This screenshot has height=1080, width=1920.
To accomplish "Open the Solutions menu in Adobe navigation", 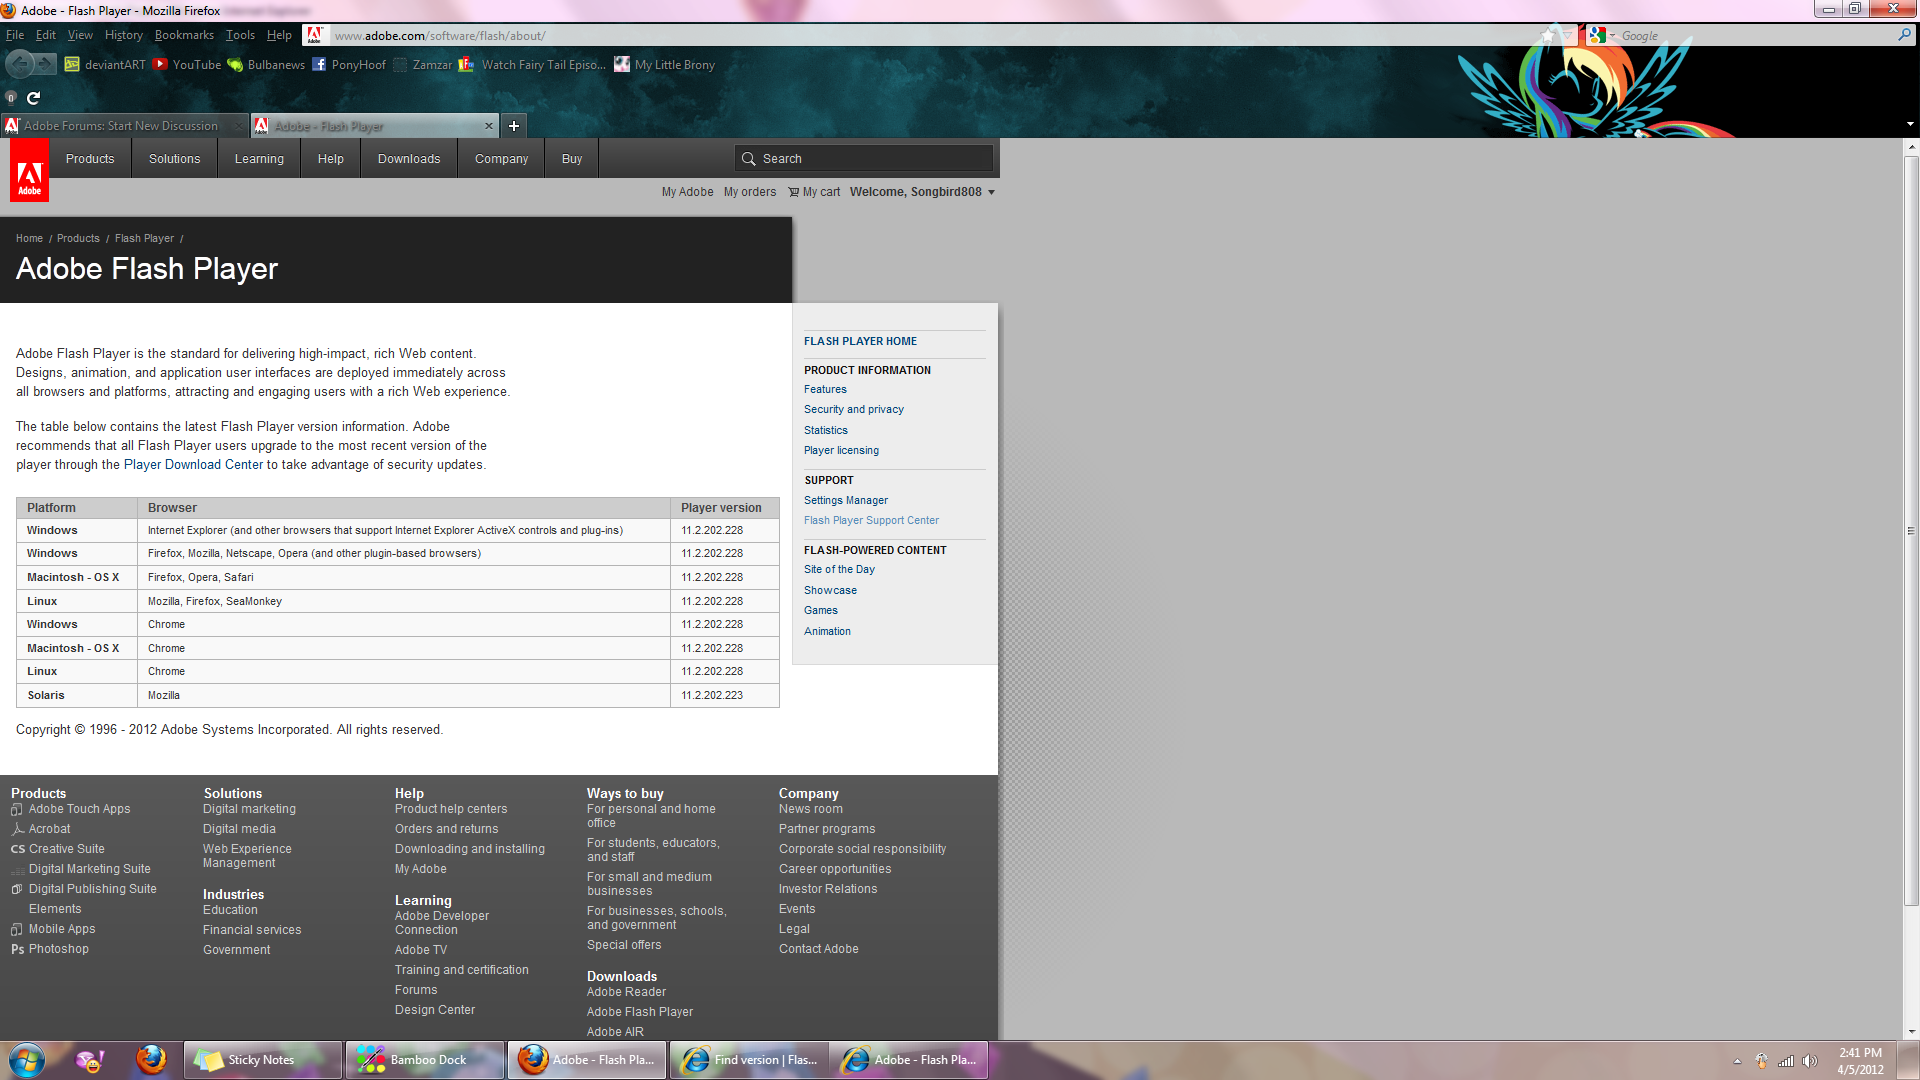I will (174, 159).
